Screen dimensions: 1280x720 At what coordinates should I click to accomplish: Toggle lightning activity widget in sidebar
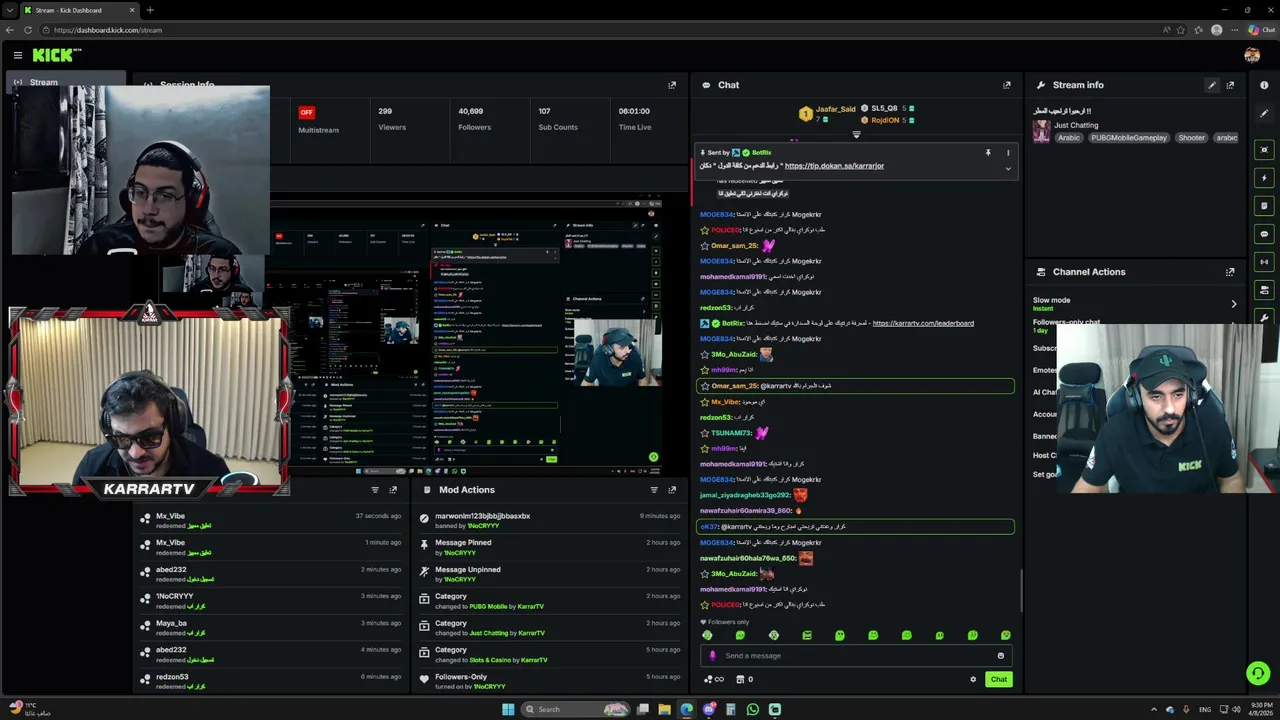pyautogui.click(x=1264, y=178)
